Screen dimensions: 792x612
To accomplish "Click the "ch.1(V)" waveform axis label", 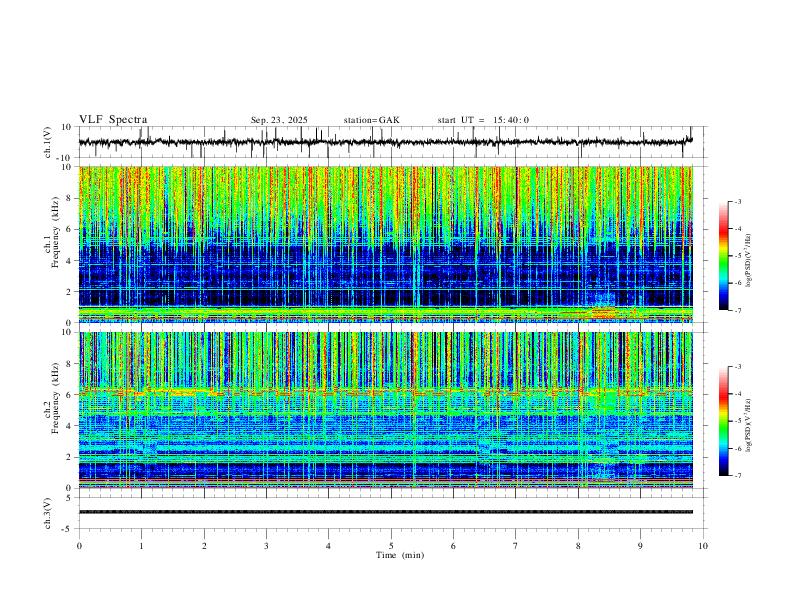I will 48,142.
